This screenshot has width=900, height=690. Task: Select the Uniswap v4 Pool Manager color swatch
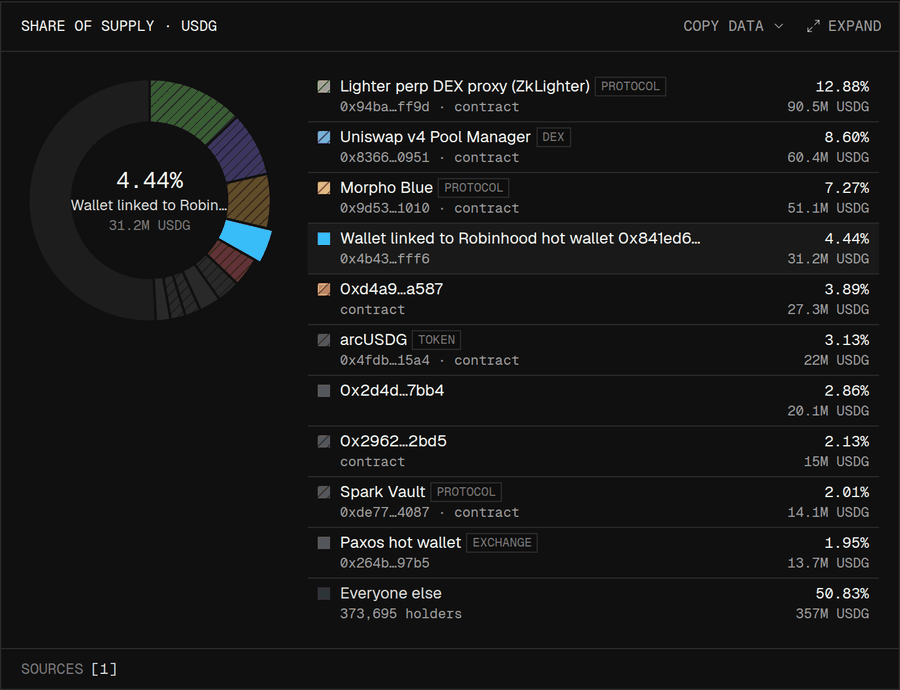(x=324, y=137)
